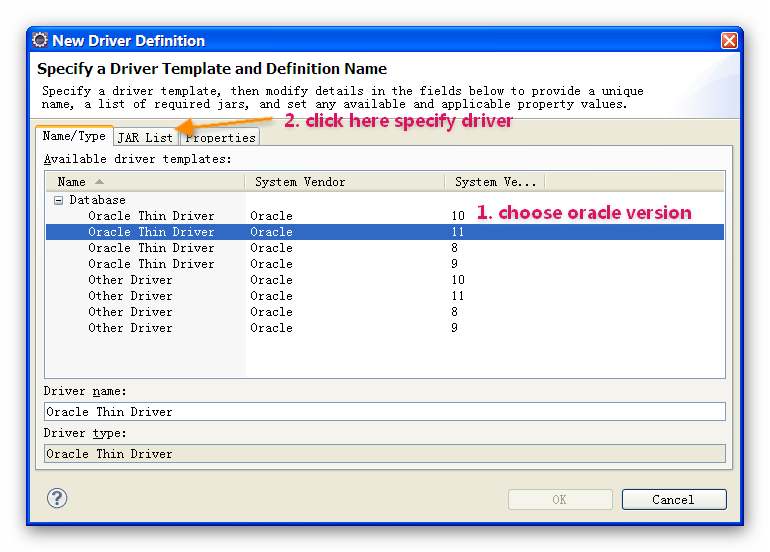The image size is (770, 552).
Task: Select the Name/Type tab
Action: [74, 136]
